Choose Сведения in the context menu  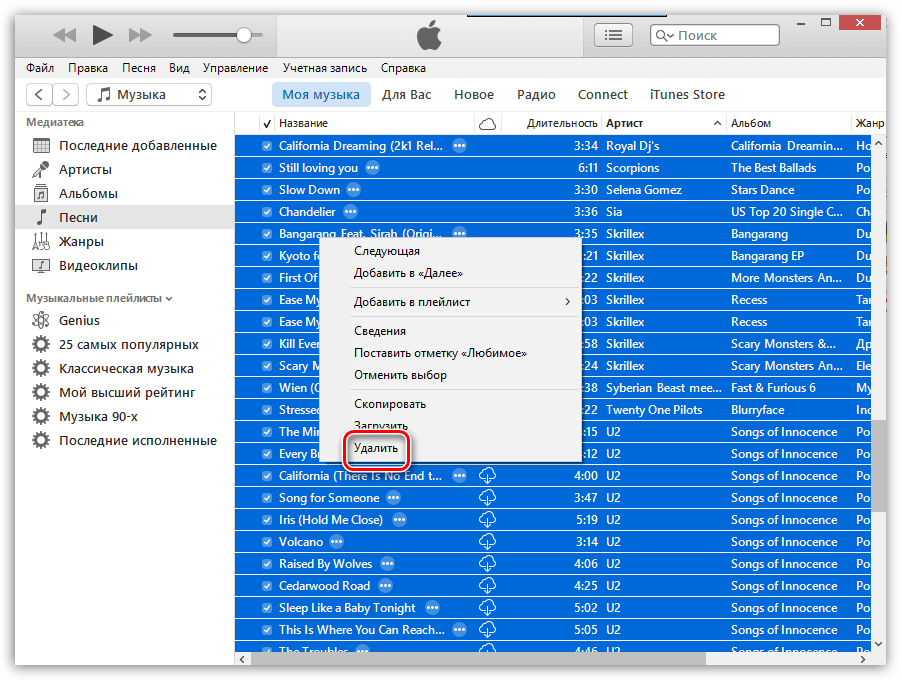point(450,331)
